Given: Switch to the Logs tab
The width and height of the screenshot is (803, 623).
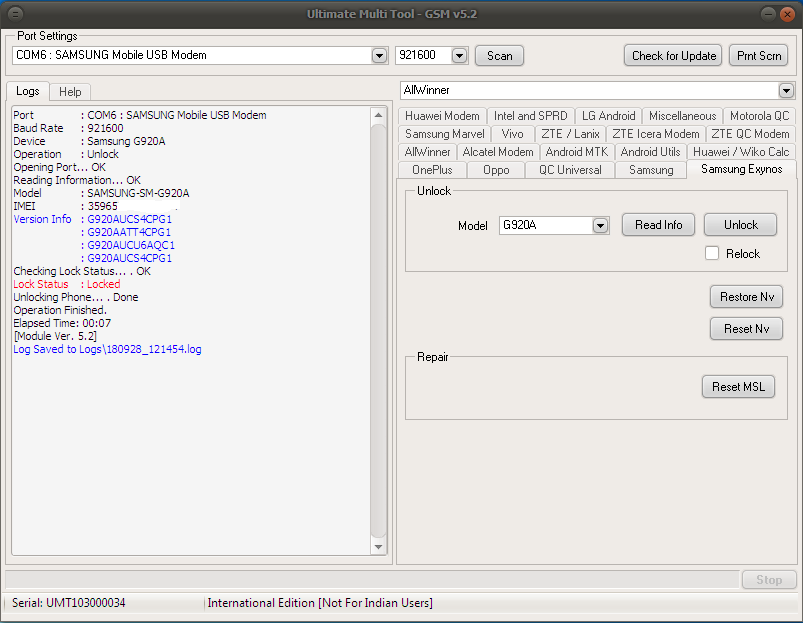Looking at the screenshot, I should 28,91.
